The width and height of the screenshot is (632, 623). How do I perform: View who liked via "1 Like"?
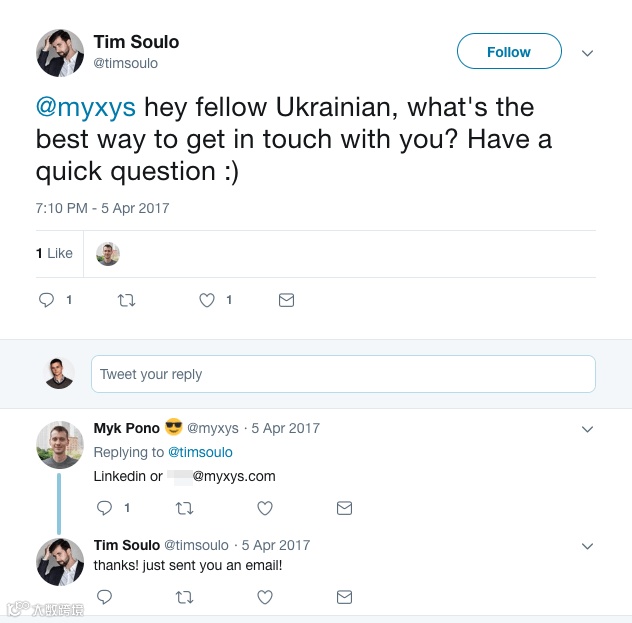pos(54,254)
